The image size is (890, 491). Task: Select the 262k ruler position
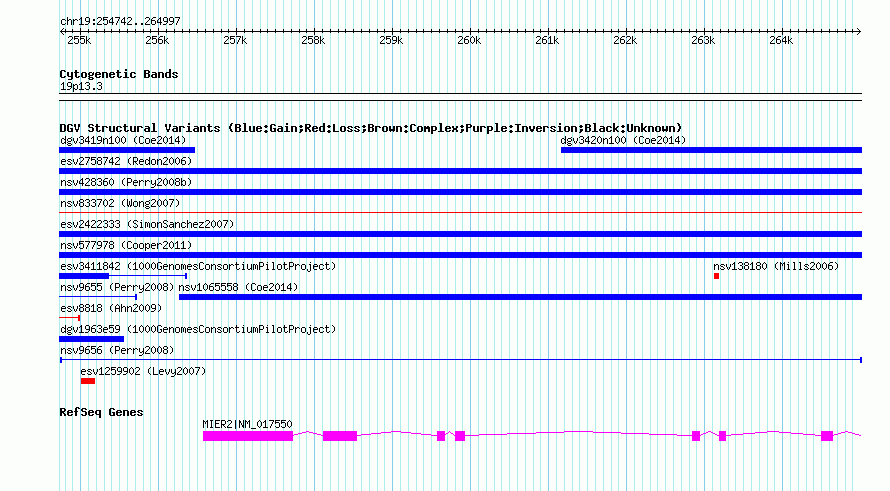(x=625, y=41)
